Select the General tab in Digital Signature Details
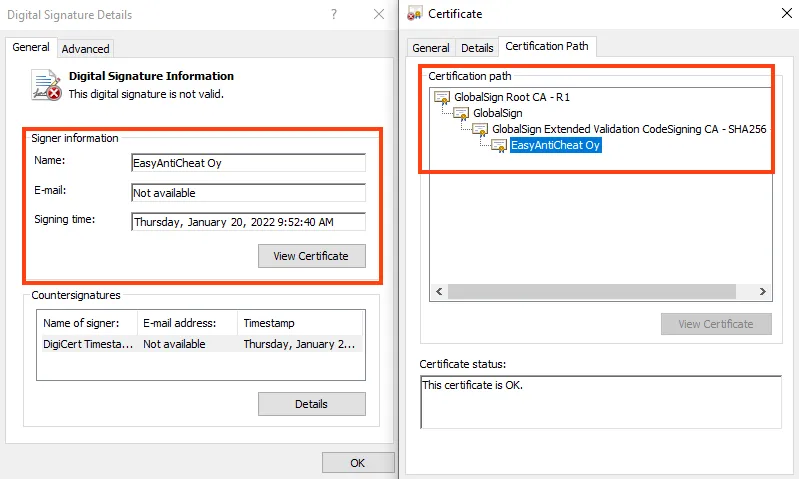This screenshot has height=479, width=799. (31, 47)
